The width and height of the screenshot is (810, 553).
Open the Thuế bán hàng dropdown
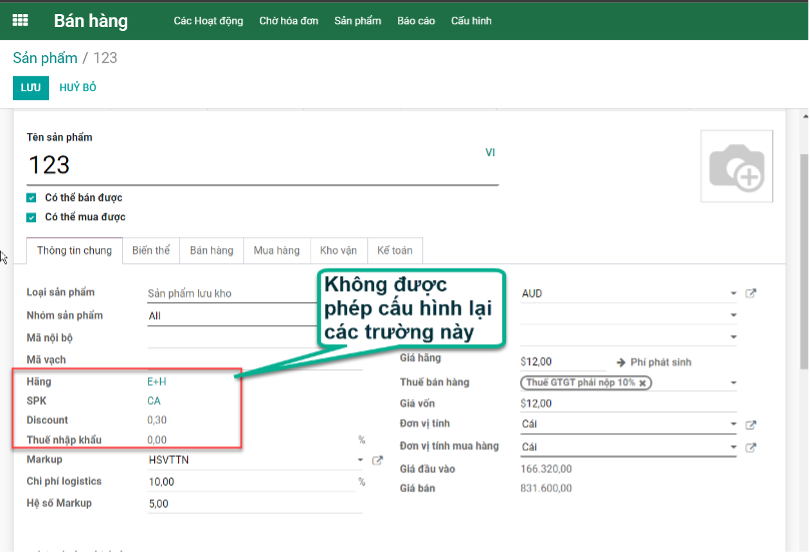click(x=733, y=383)
